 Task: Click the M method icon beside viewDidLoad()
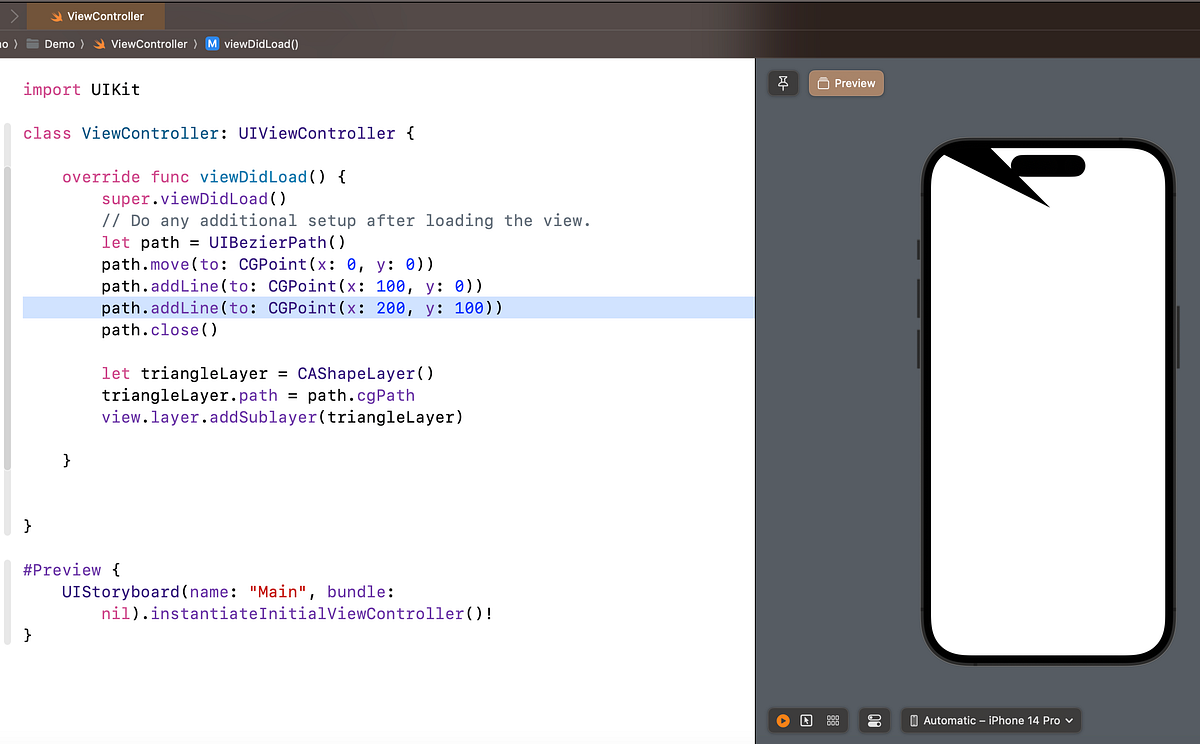click(210, 43)
